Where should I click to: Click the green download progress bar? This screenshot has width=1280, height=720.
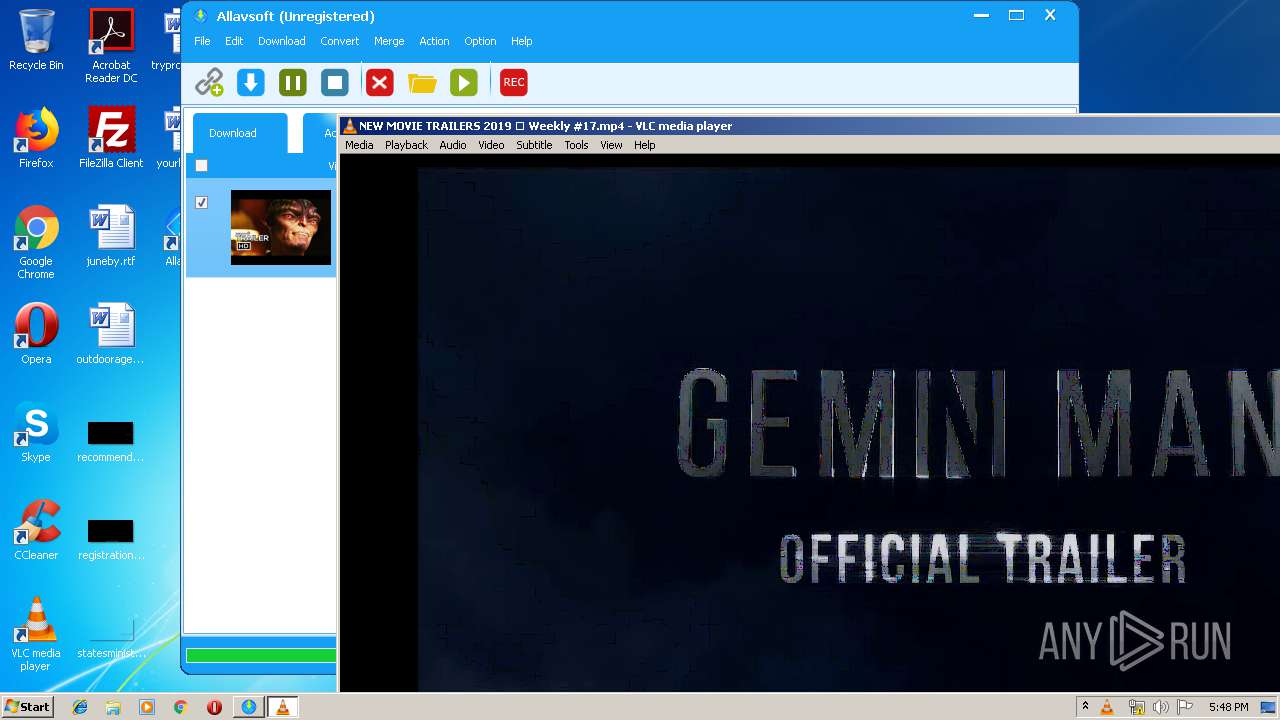(x=261, y=656)
